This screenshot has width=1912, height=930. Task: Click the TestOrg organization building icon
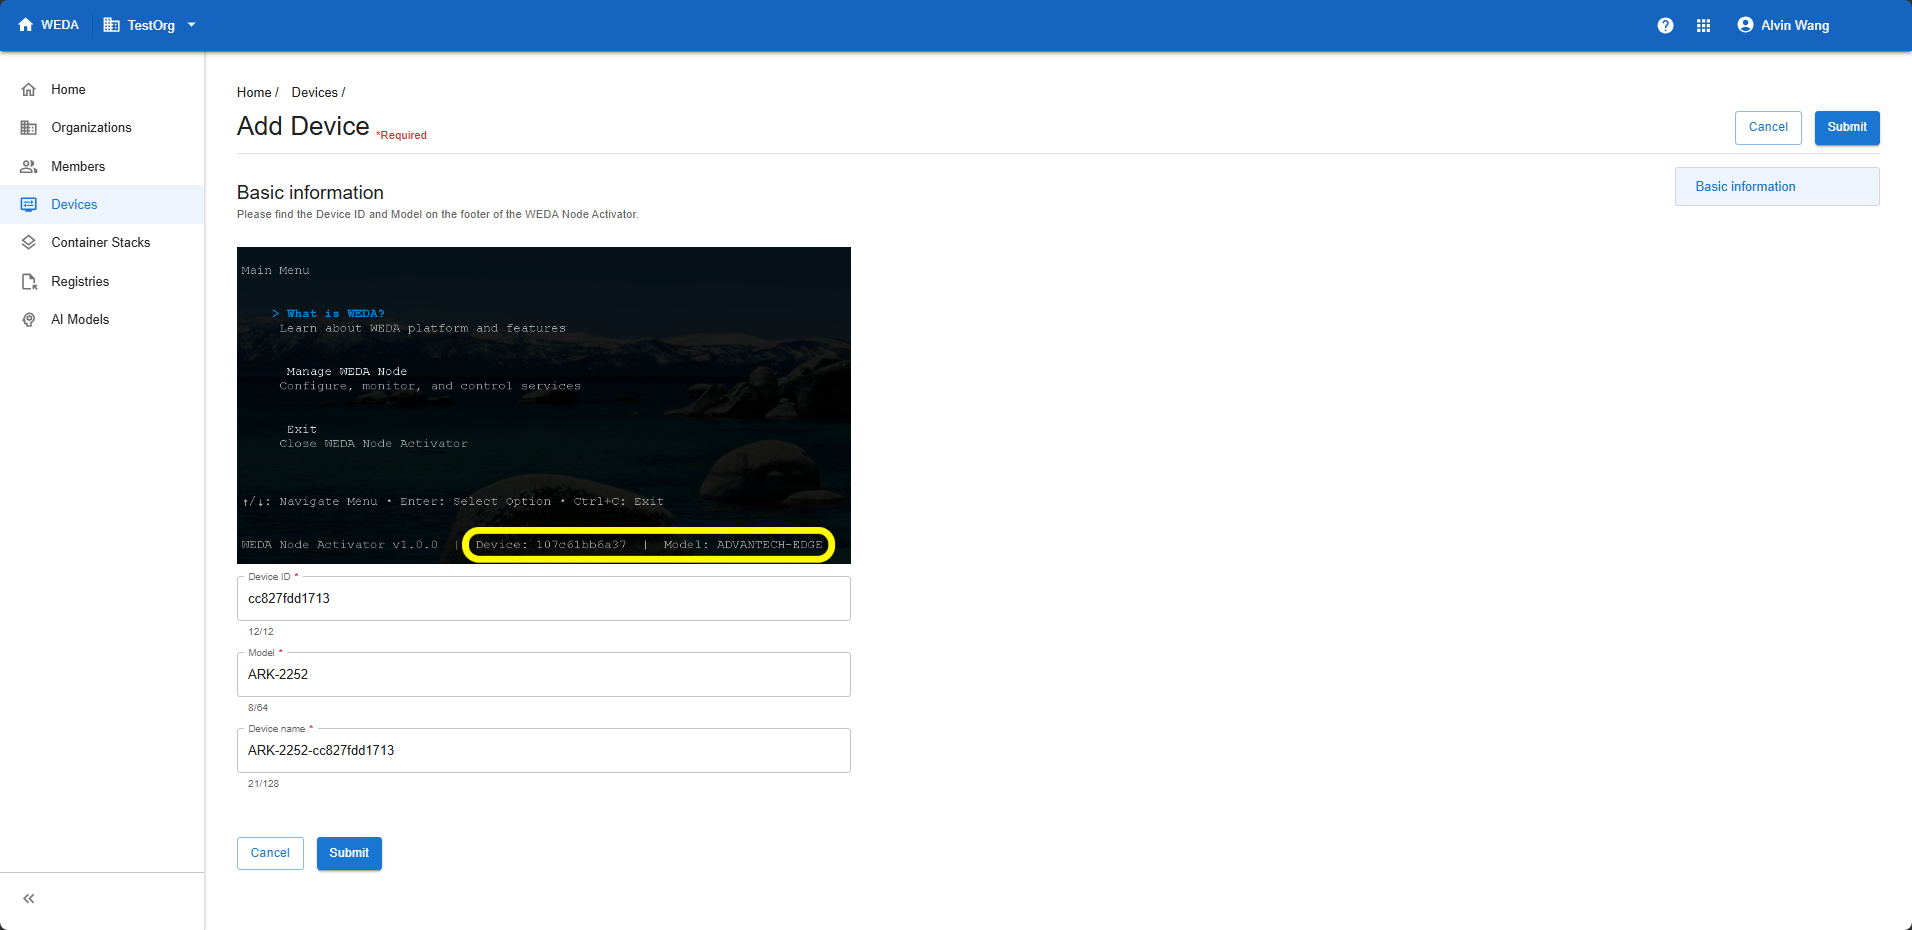(111, 25)
